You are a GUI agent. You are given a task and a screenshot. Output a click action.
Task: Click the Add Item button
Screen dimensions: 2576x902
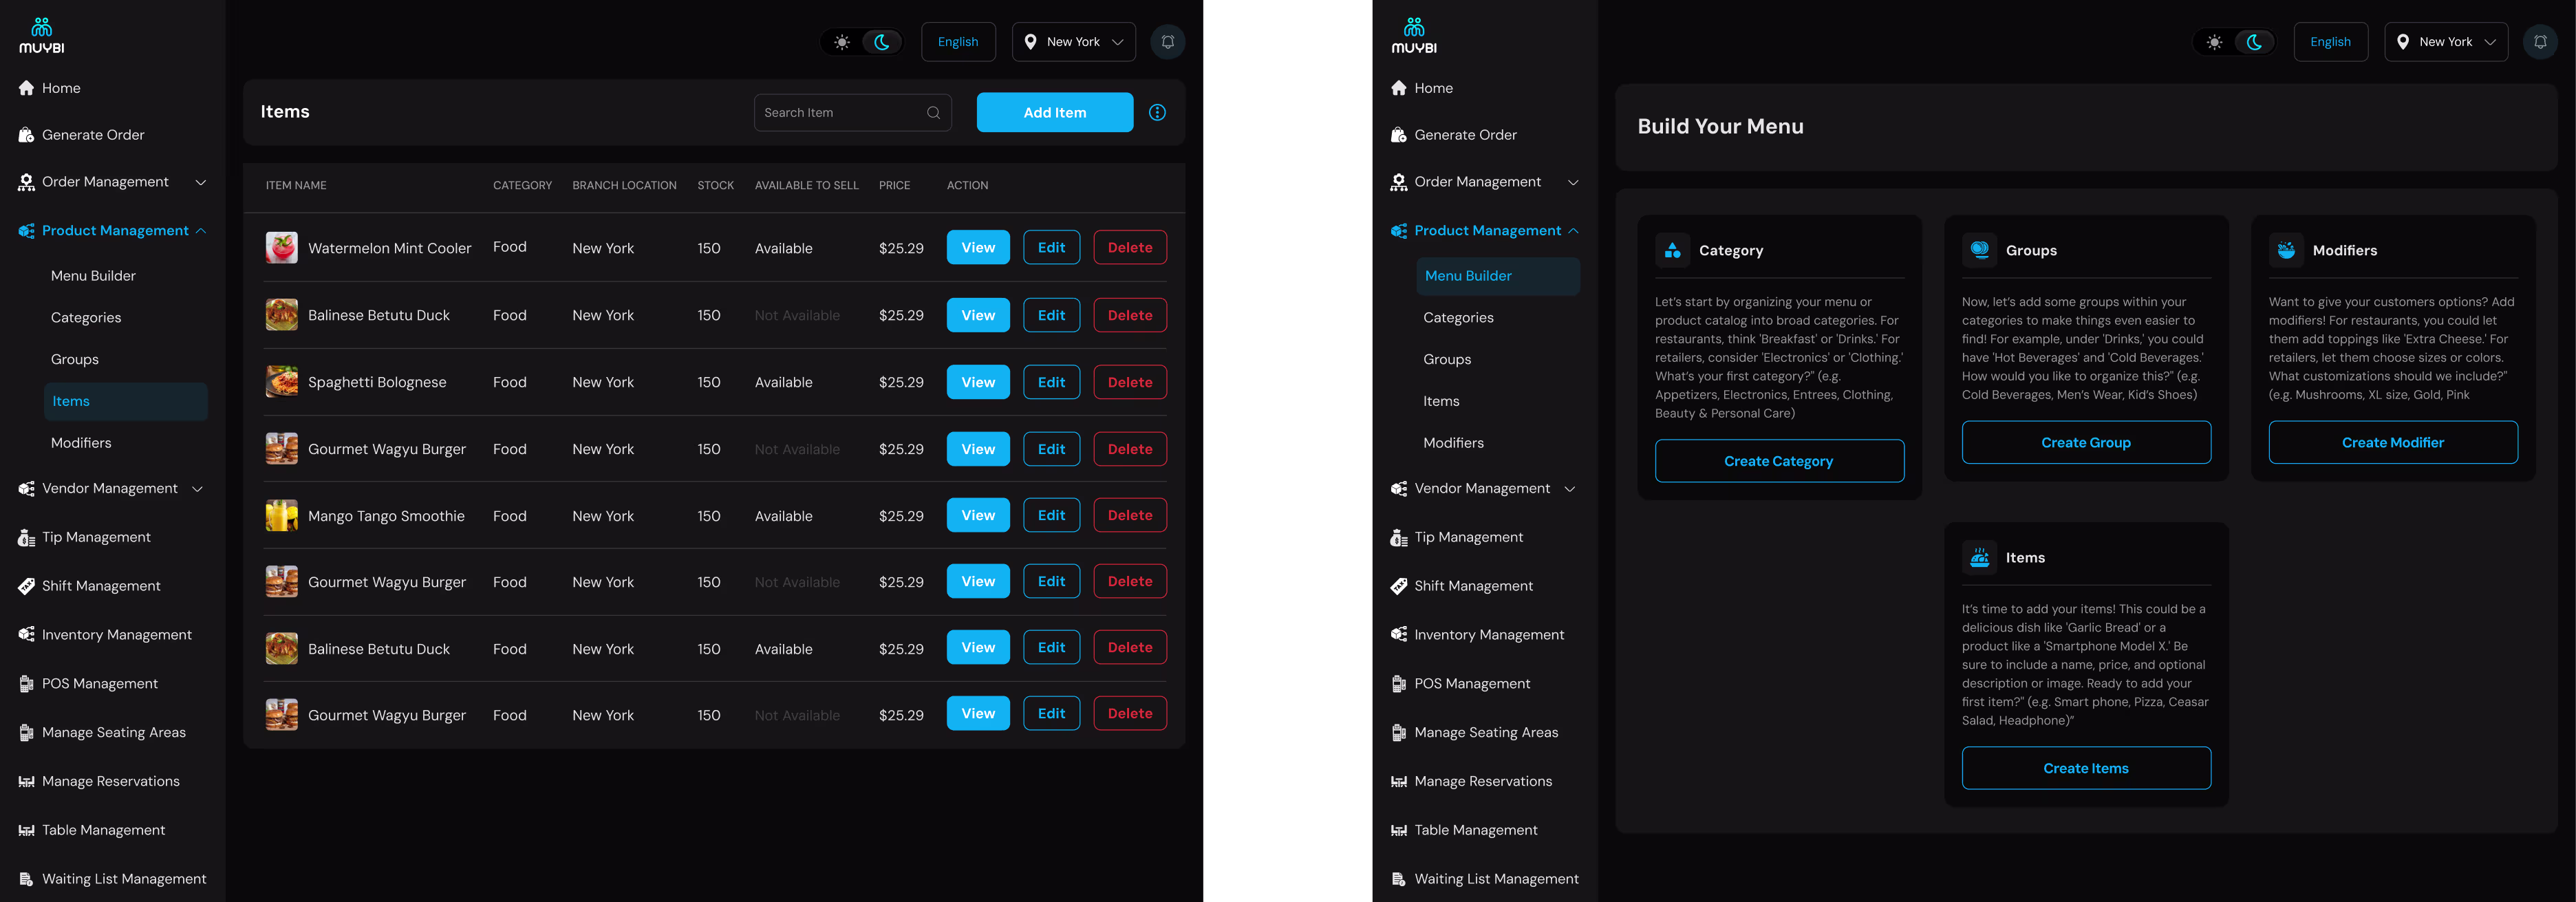coord(1055,112)
